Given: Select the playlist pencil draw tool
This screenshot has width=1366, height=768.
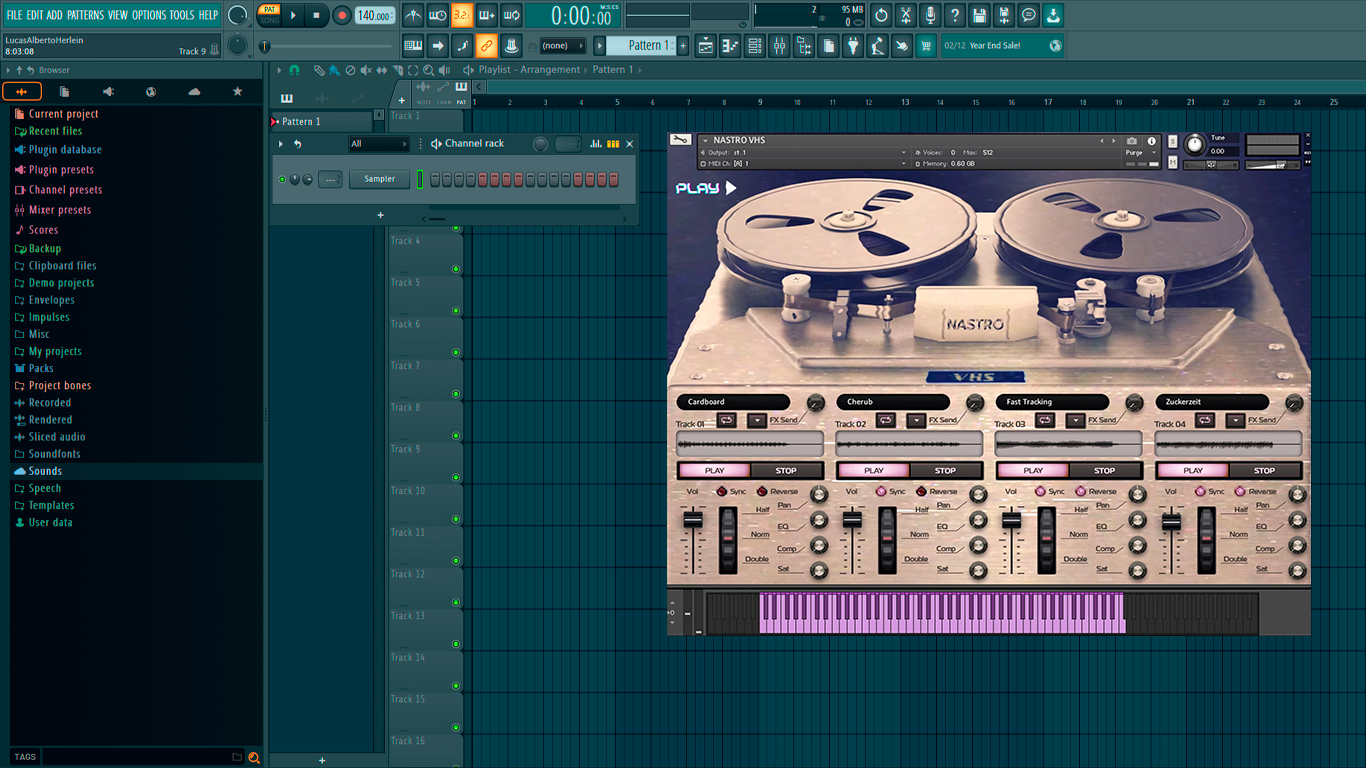Looking at the screenshot, I should point(318,70).
